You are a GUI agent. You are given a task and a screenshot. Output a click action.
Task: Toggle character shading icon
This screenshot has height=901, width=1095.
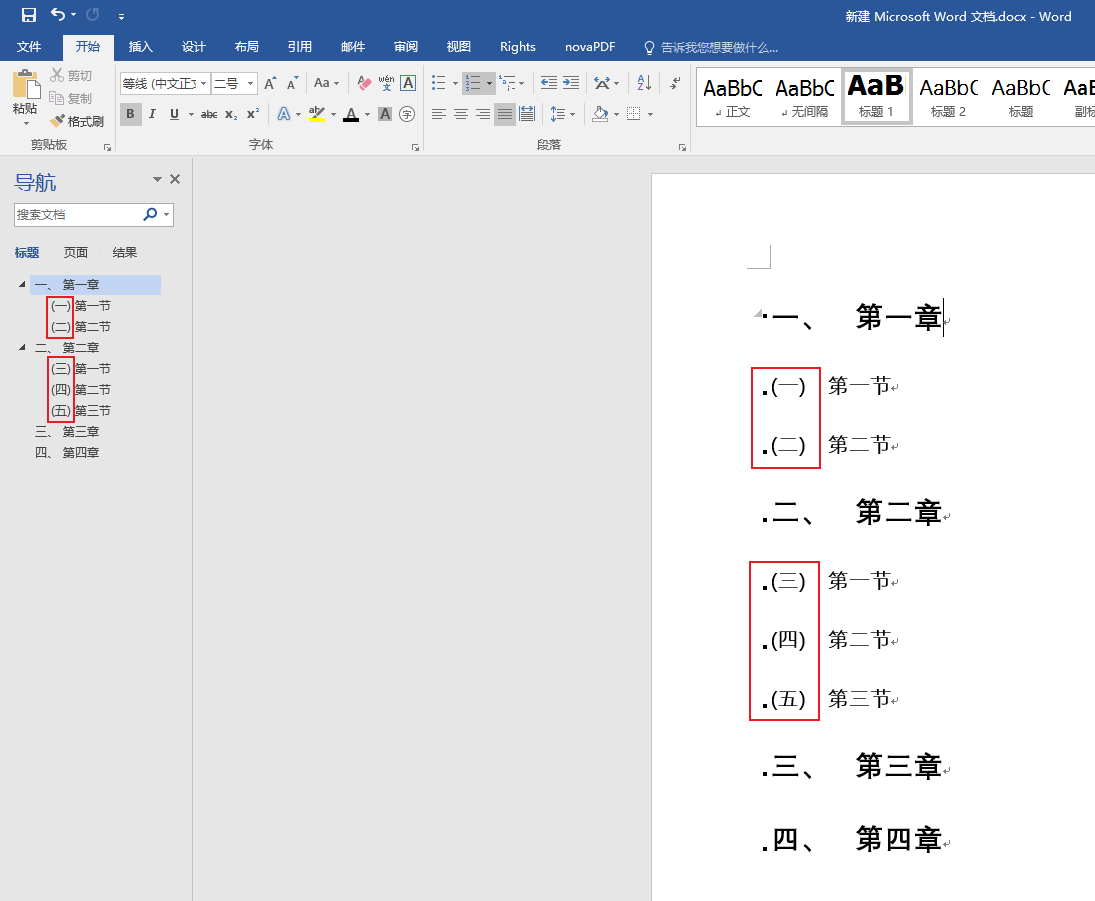[385, 114]
